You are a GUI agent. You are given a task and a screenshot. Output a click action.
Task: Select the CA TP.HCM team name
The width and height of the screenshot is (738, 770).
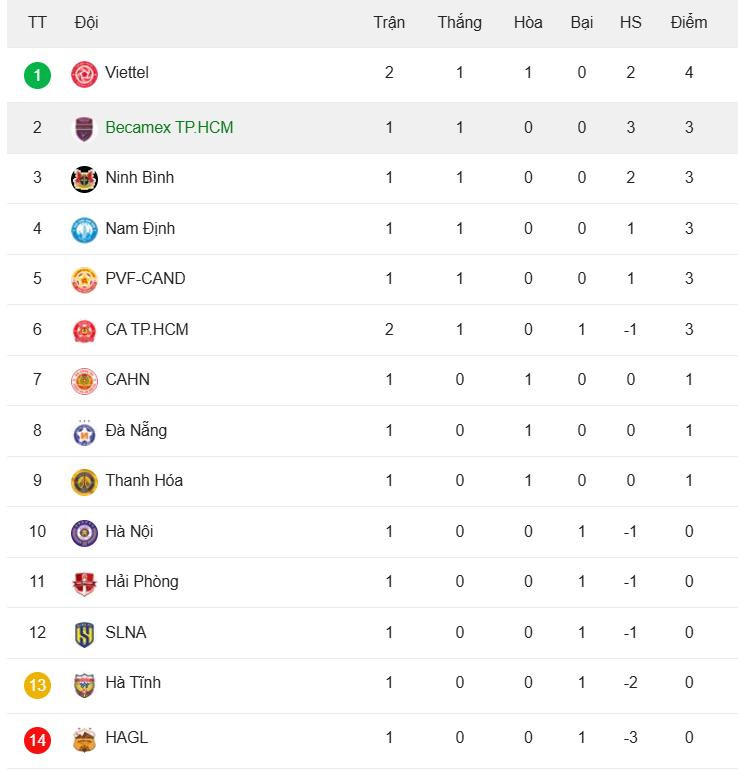[147, 329]
